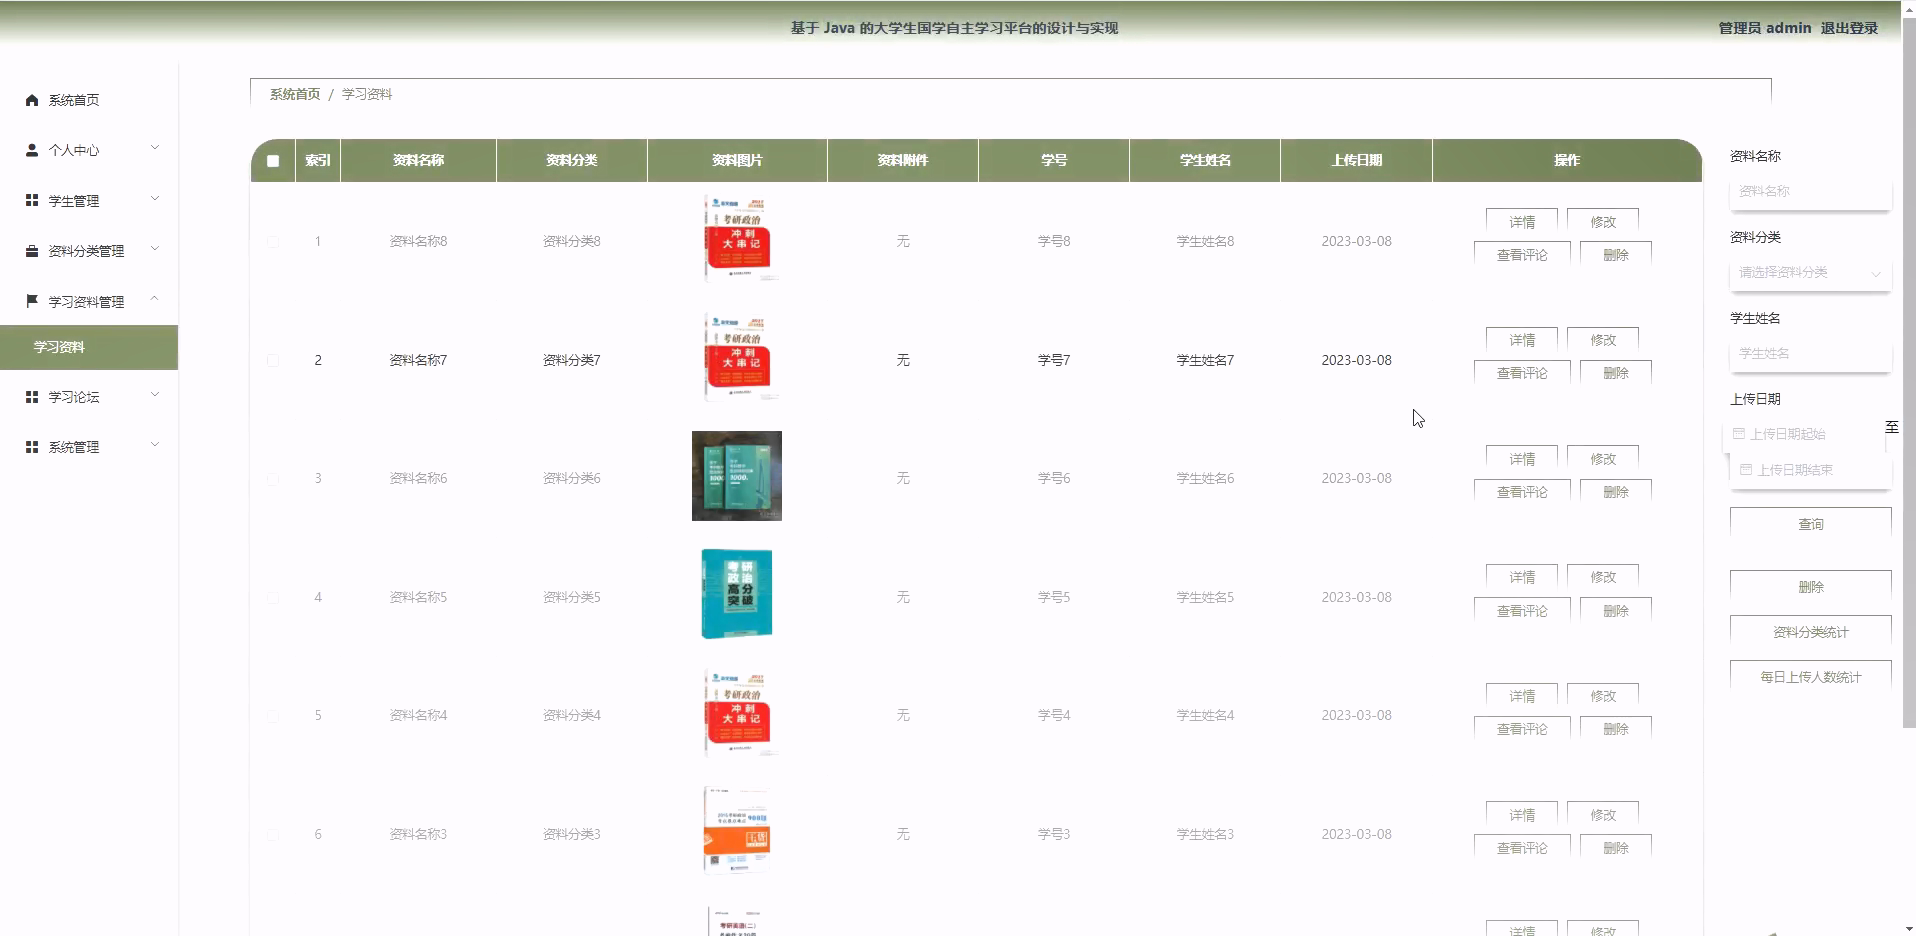Collapse the 学习资料管理 menu chevron
Screen dimensions: 1916x936
tap(155, 299)
